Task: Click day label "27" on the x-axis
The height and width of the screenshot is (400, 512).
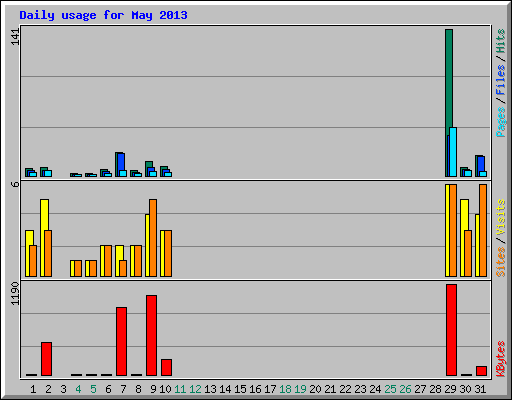Action: tap(420, 389)
